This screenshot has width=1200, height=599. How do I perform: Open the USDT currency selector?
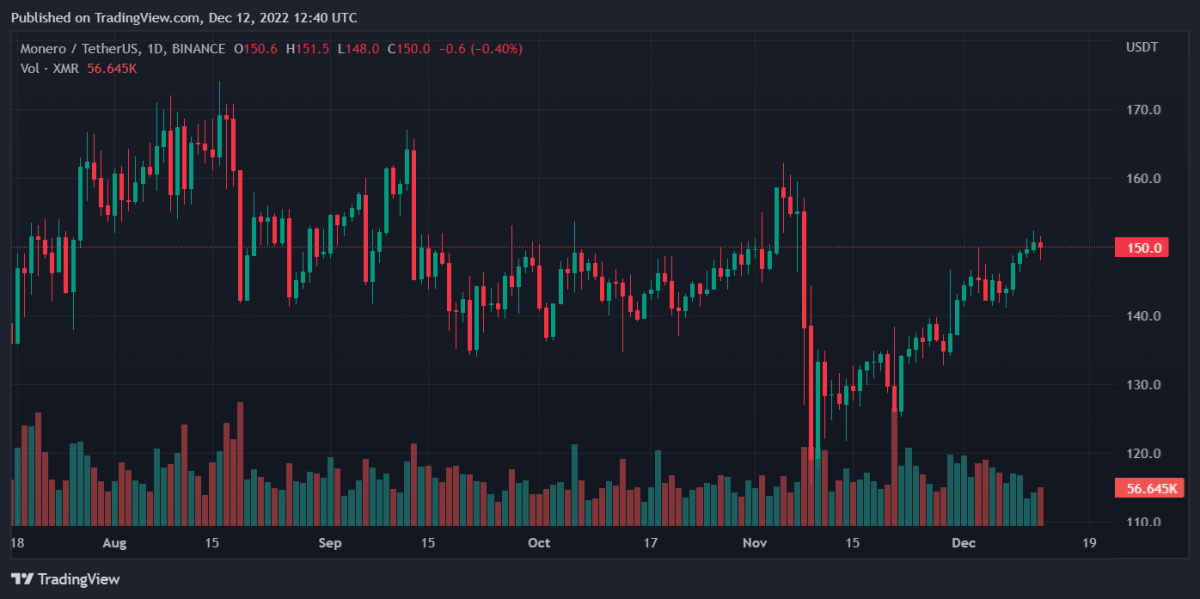point(1141,48)
